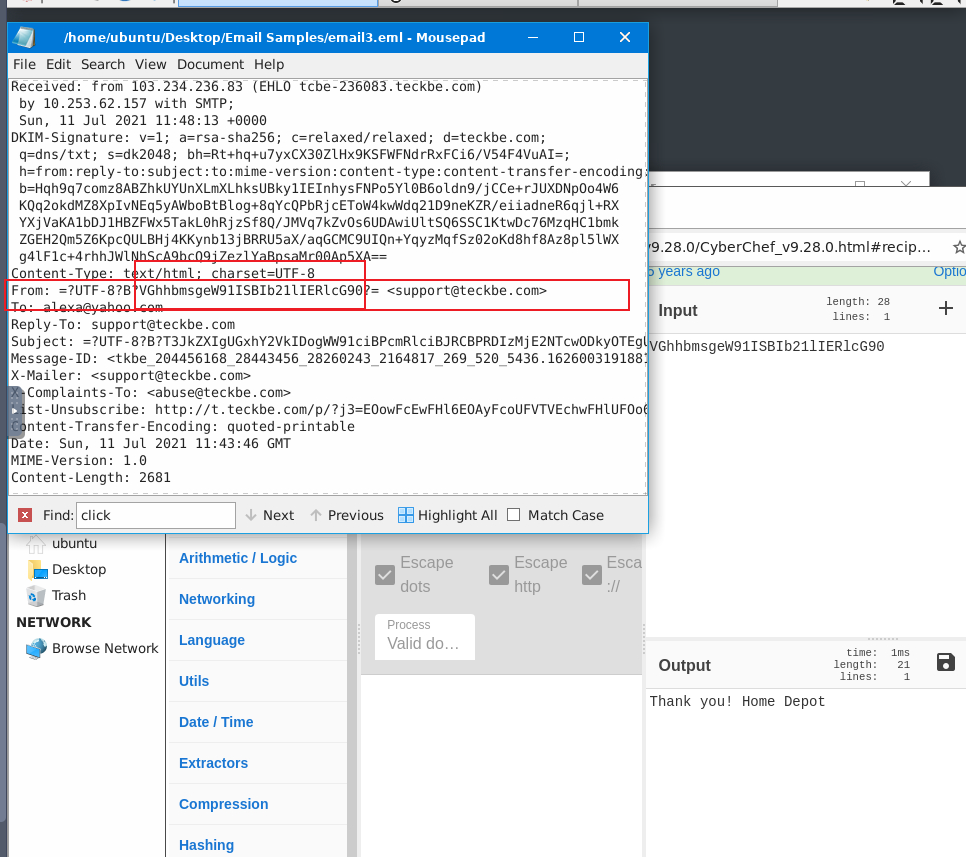
Task: Click the CyberChef browser address bar URL
Action: [x=792, y=247]
